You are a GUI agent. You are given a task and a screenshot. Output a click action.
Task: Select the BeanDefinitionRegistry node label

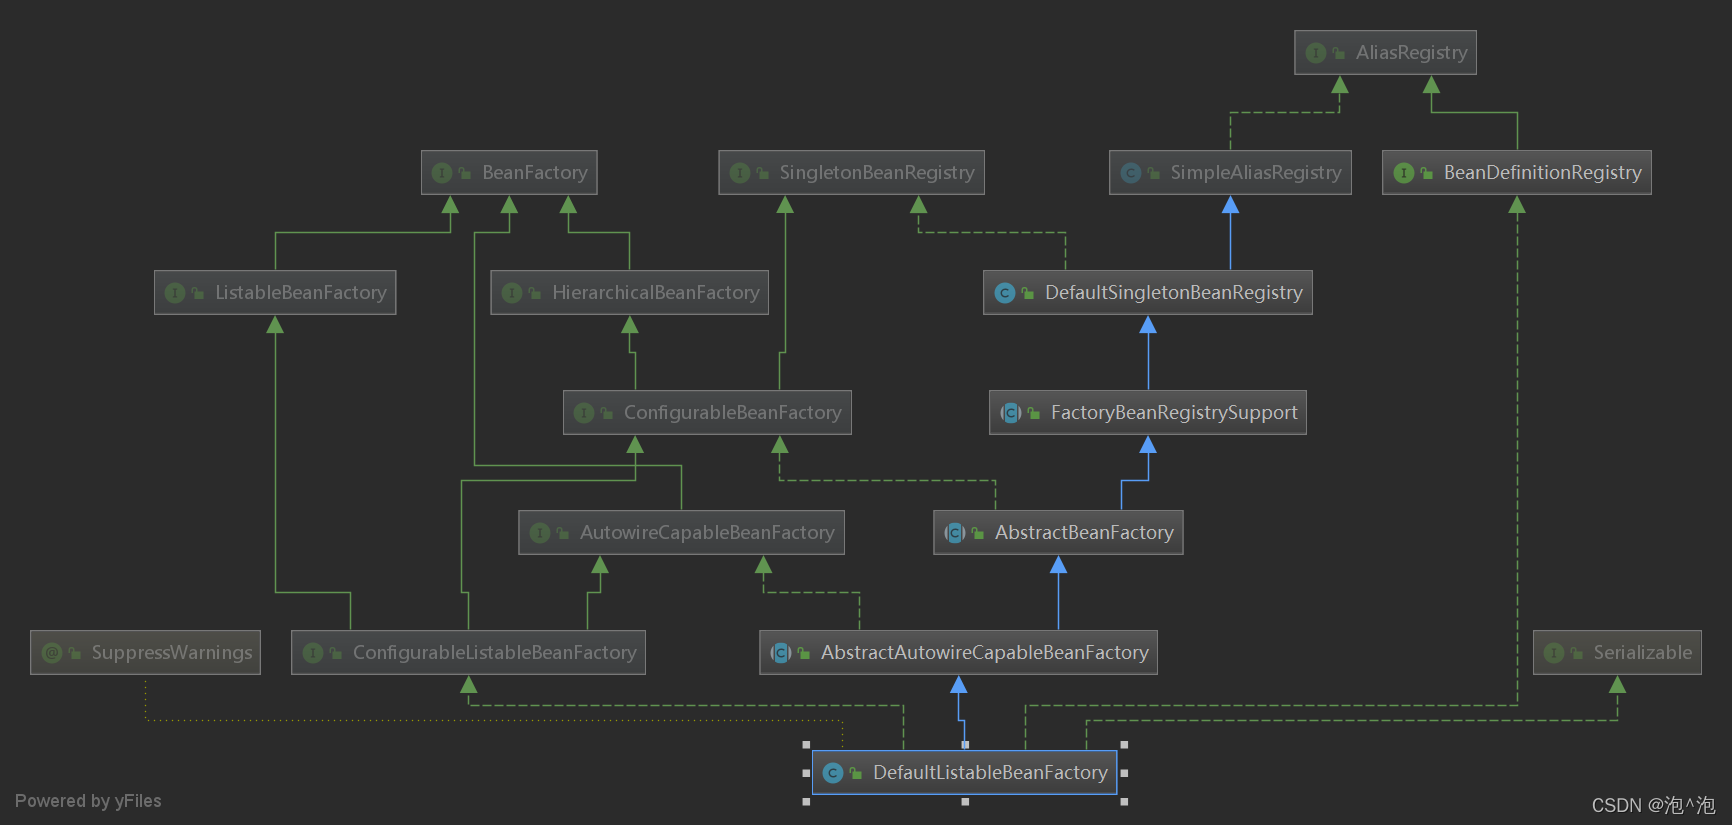[1543, 172]
